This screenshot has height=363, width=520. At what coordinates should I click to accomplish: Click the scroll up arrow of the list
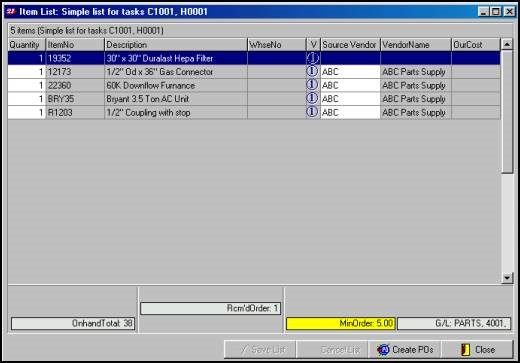click(x=507, y=44)
